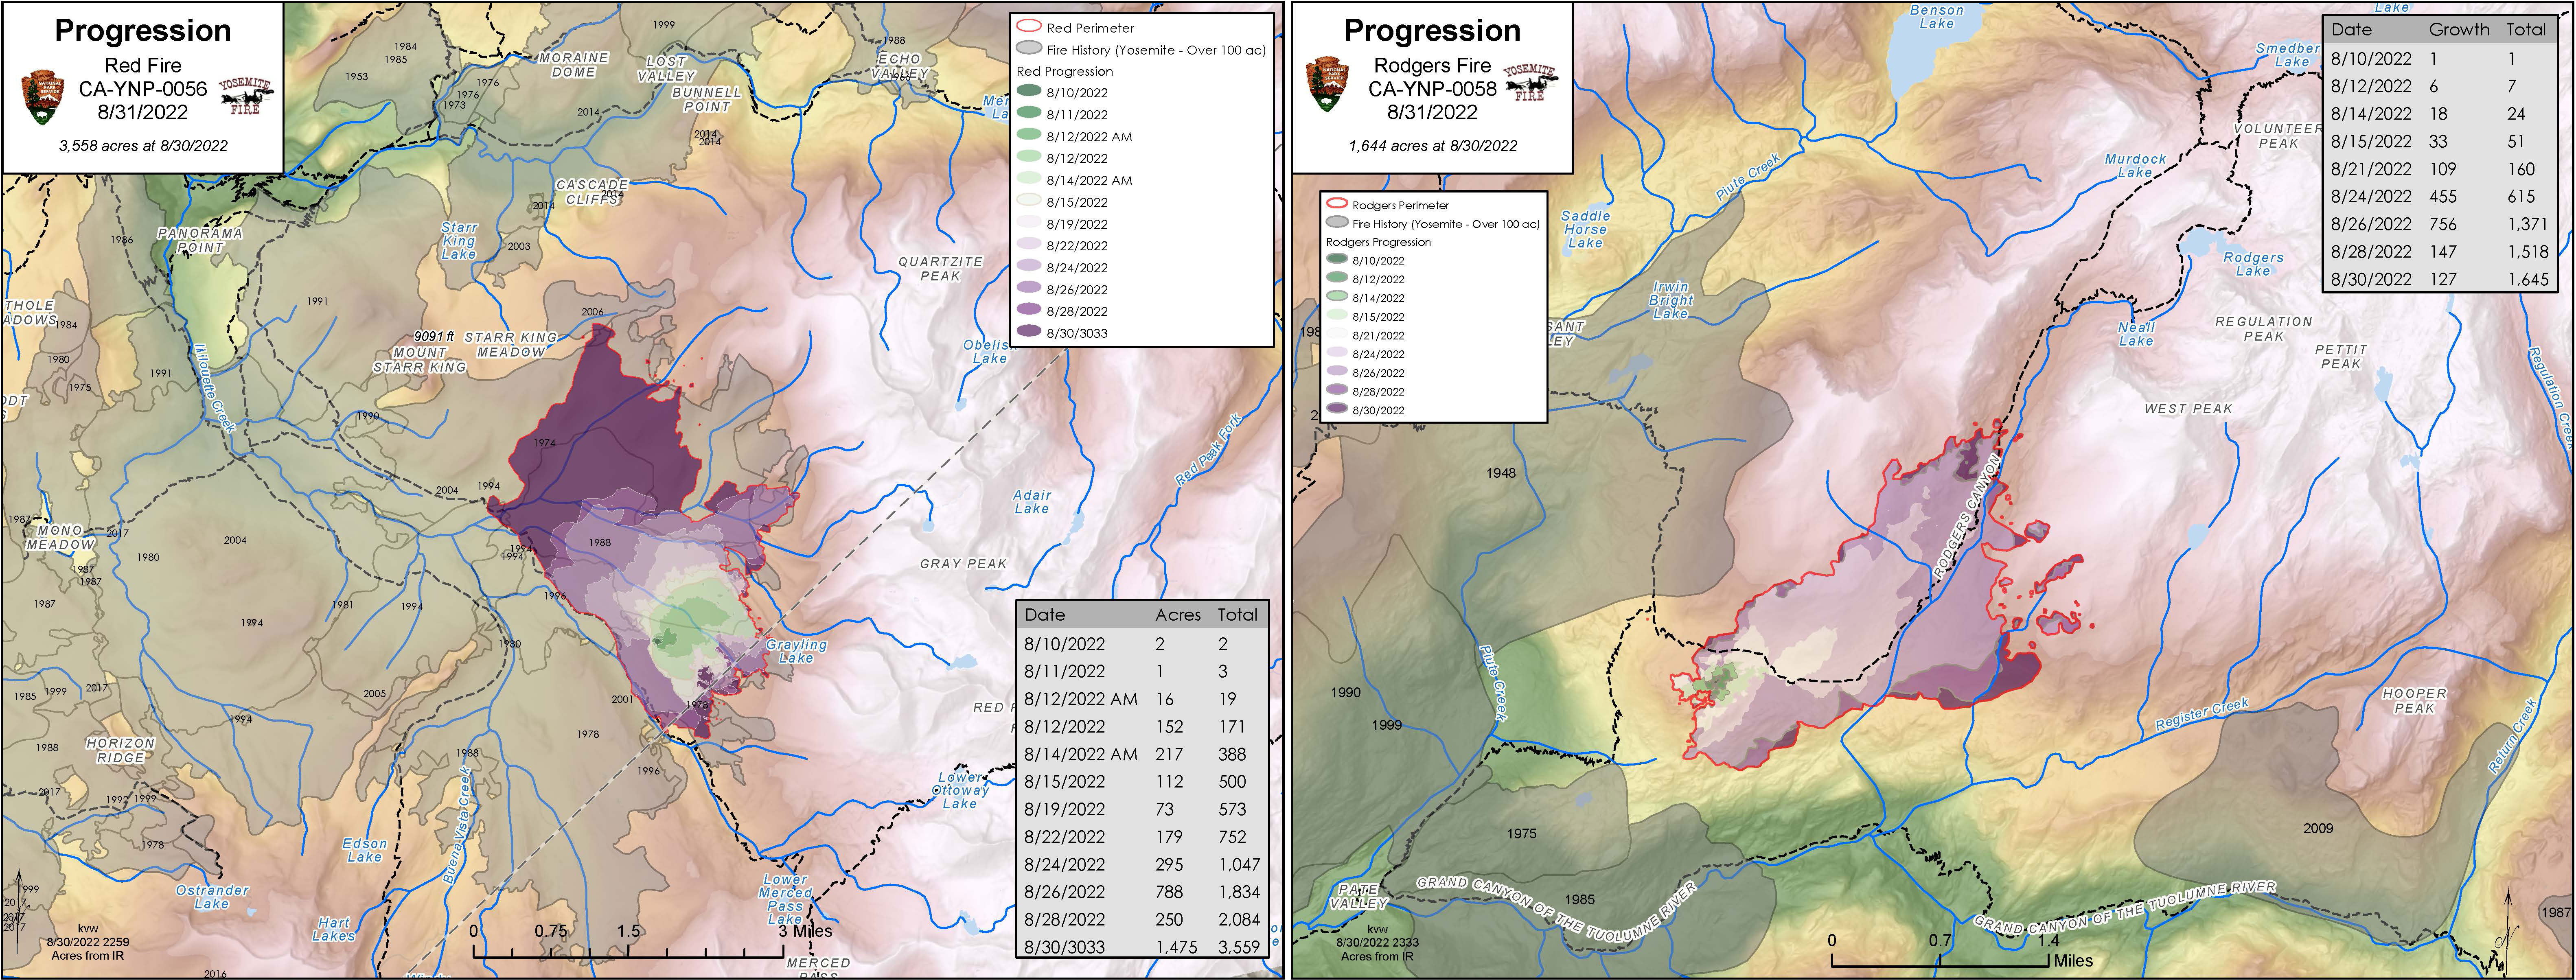Click the Rodgers Perimeter outline symbol in legend
The height and width of the screenshot is (980, 2576).
tap(1337, 204)
